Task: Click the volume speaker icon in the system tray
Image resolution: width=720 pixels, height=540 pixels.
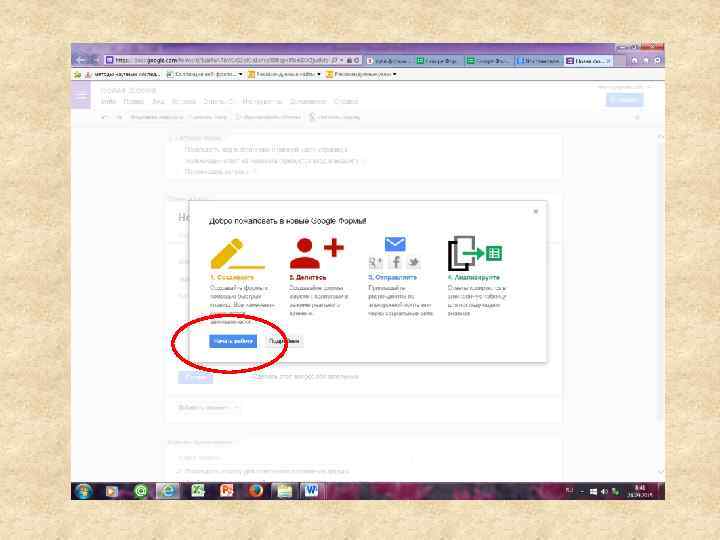Action: [x=604, y=492]
